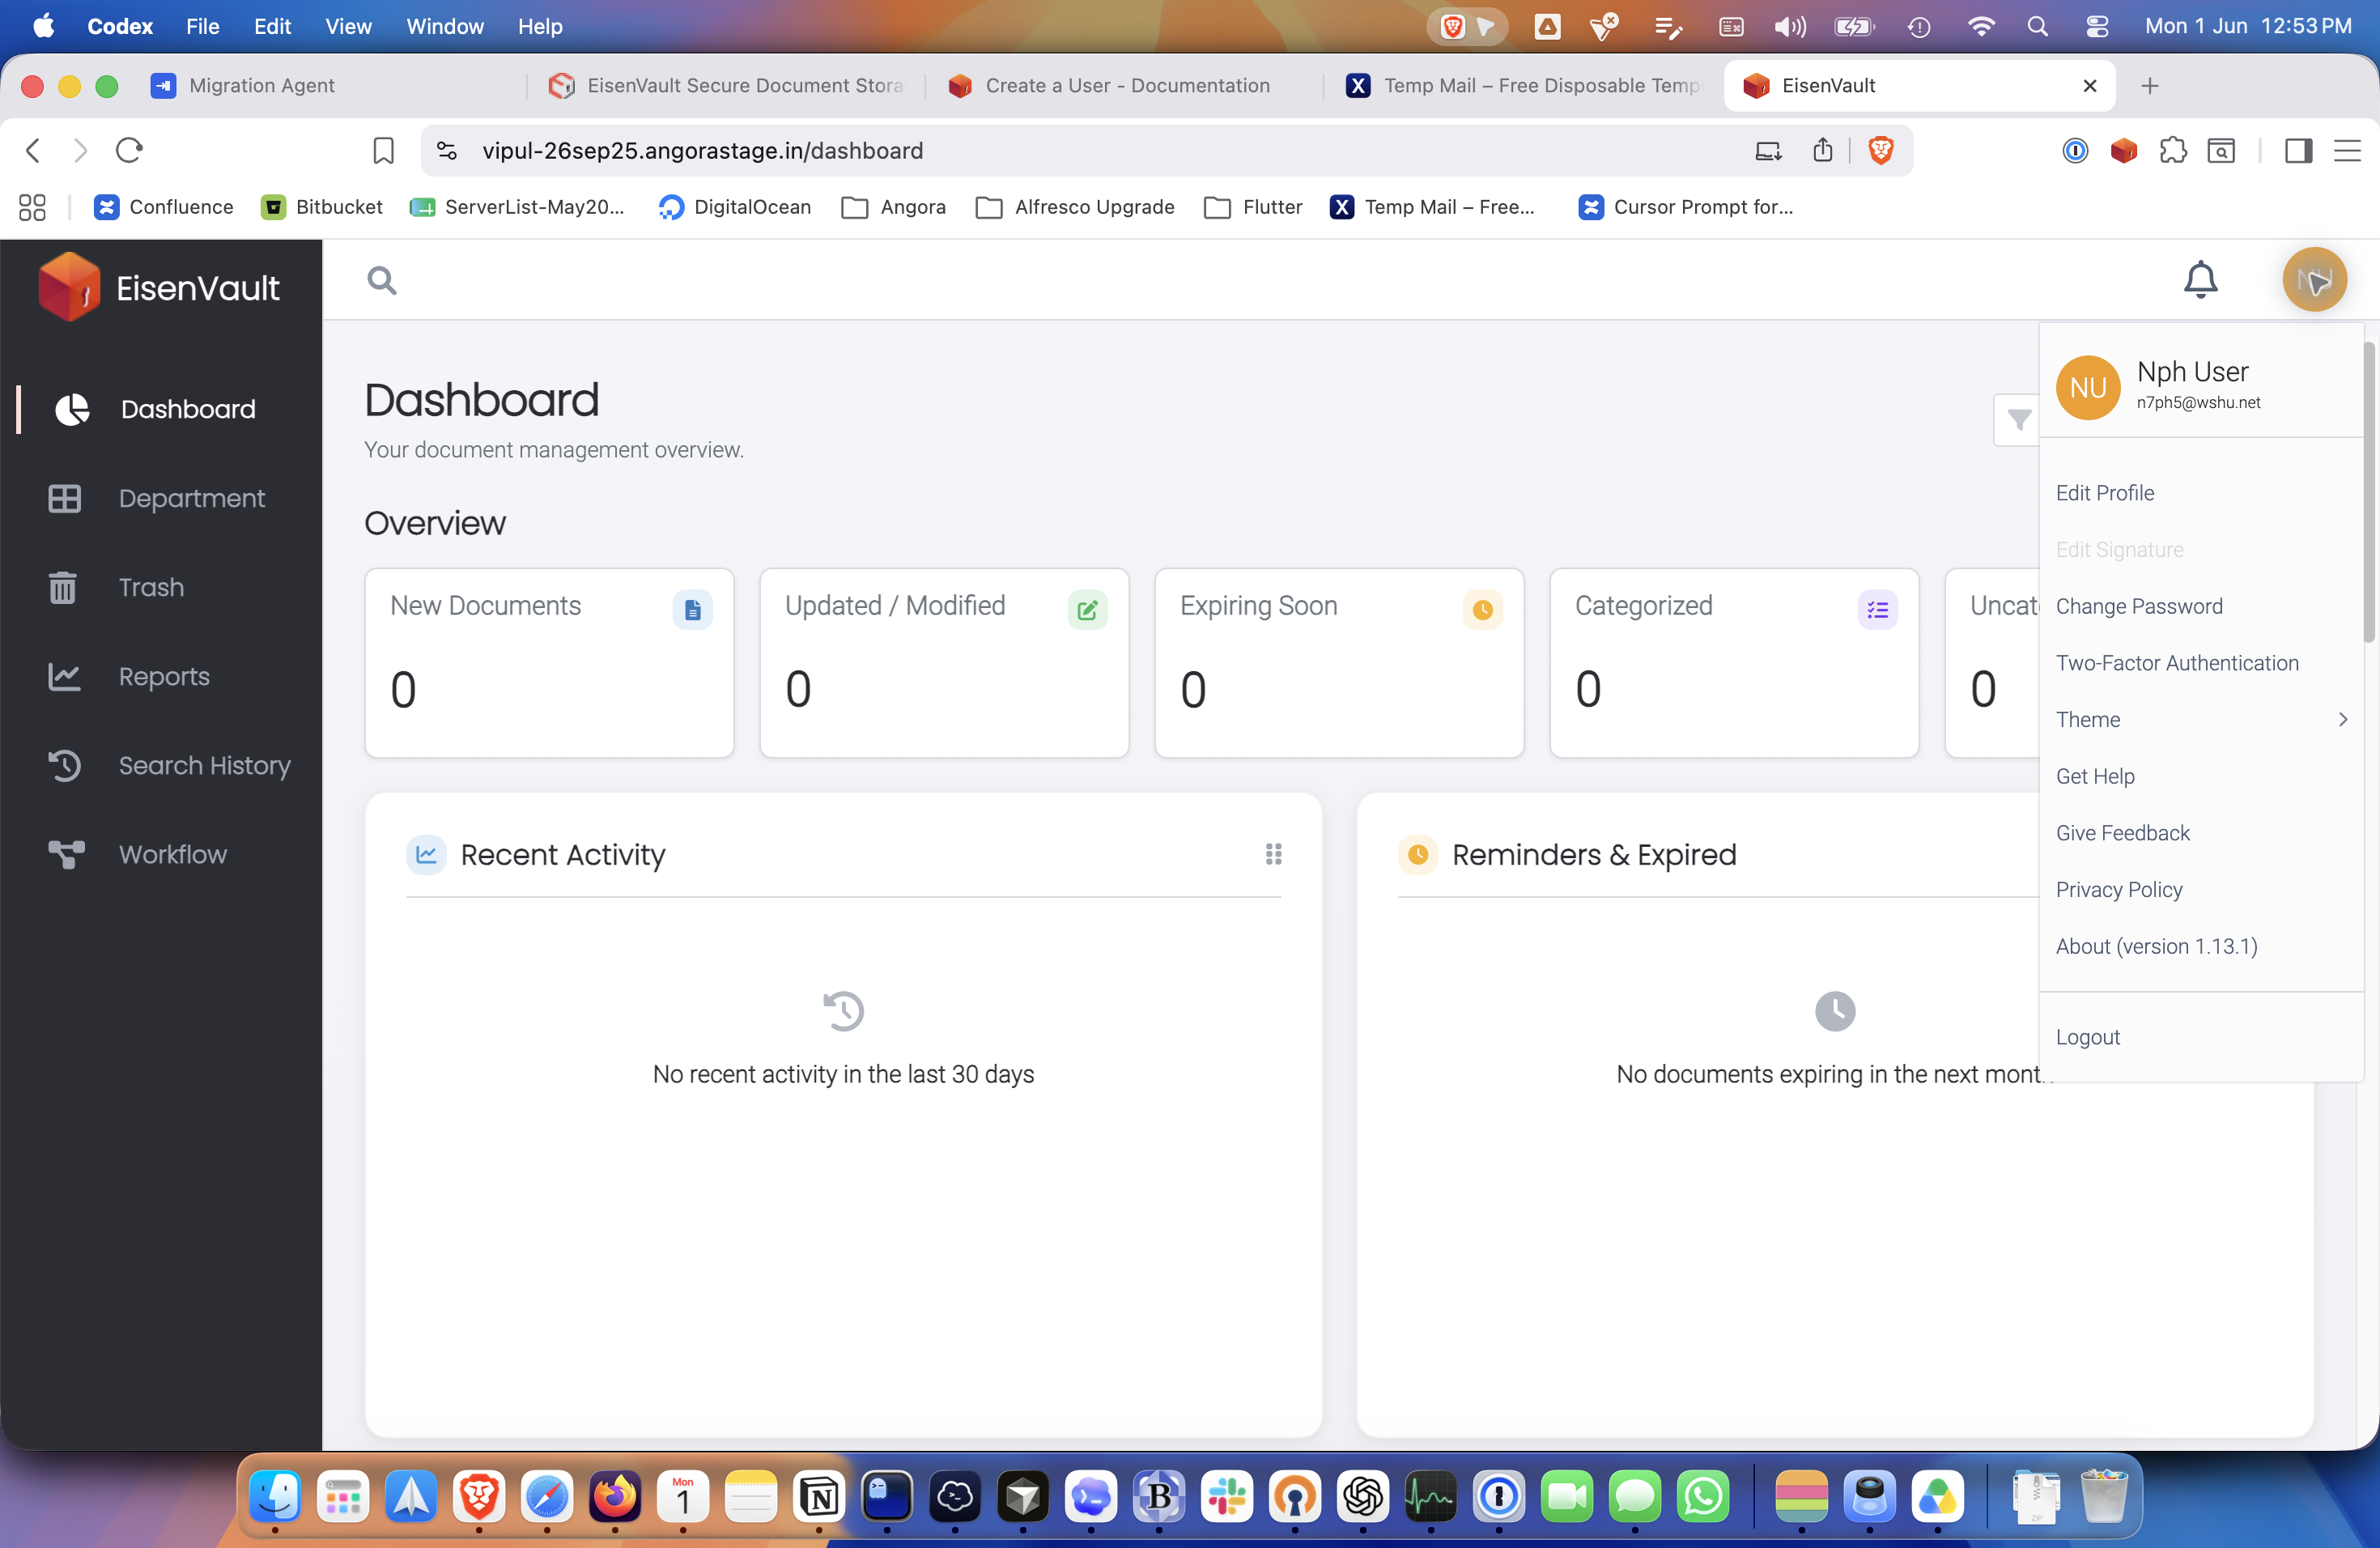Open the Alfresco Upgrade bookmarks folder
Image resolution: width=2380 pixels, height=1548 pixels.
[1074, 207]
